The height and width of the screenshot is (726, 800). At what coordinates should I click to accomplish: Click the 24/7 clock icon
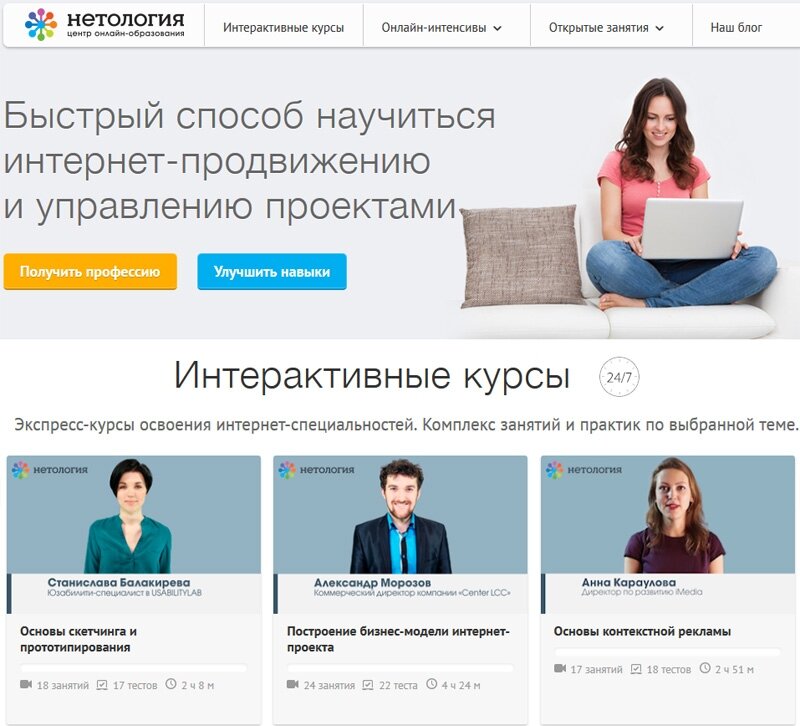point(619,377)
